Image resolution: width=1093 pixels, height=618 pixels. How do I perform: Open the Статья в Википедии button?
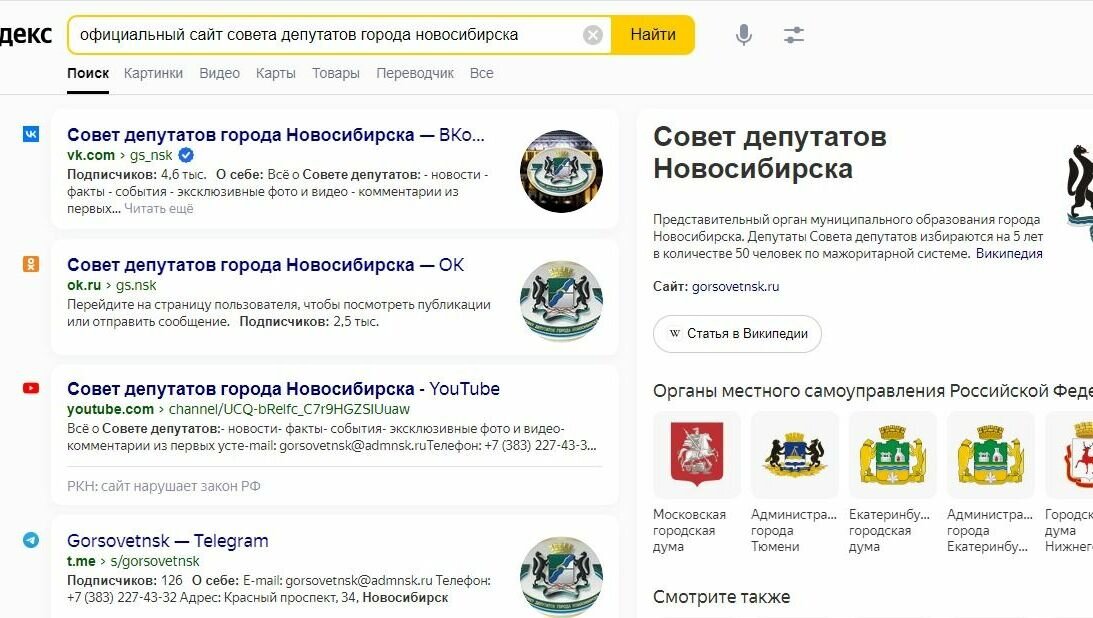(737, 334)
